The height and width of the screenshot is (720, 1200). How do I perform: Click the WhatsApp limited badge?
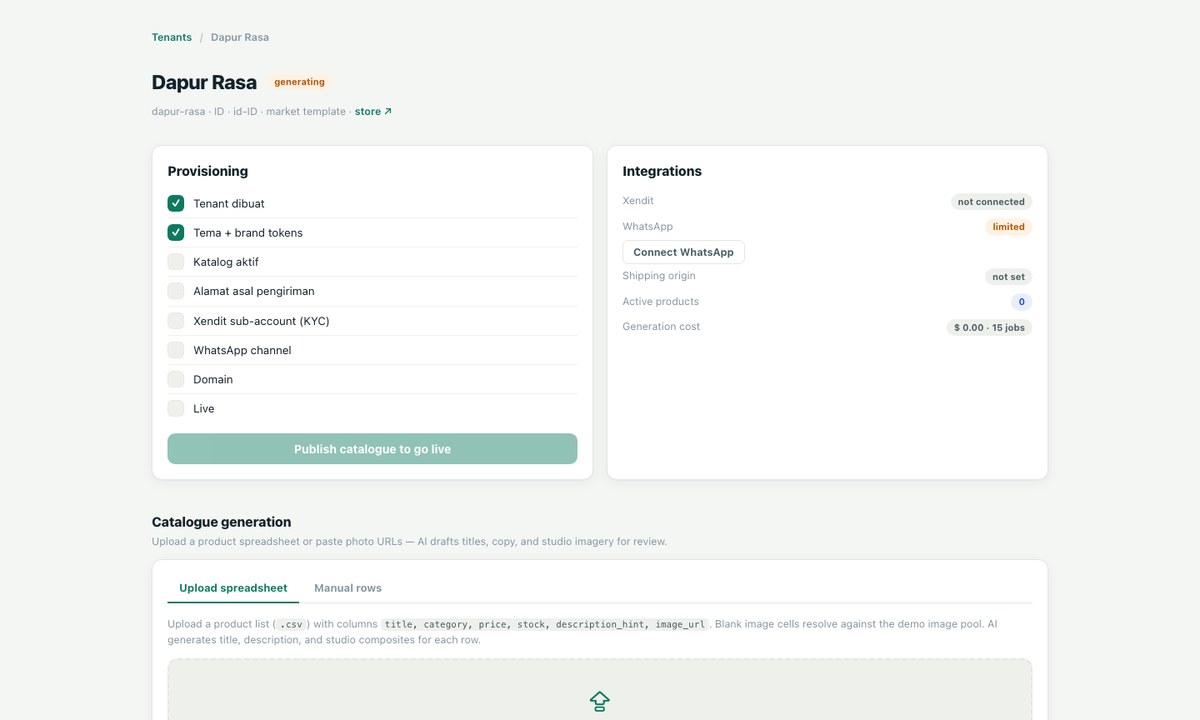pos(1008,227)
